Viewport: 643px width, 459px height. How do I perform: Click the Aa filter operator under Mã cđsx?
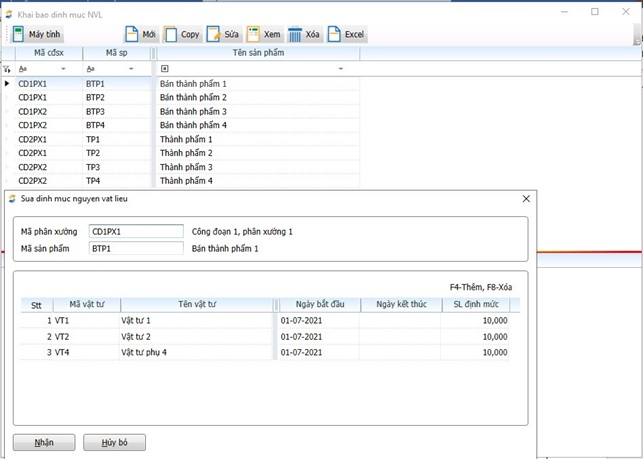click(23, 69)
